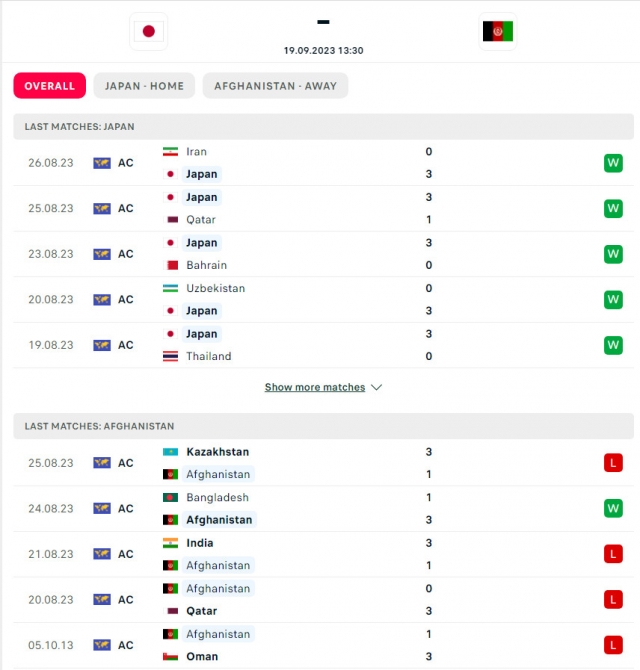640x670 pixels.
Task: Click the Bahrain flag icon
Action: (x=170, y=265)
